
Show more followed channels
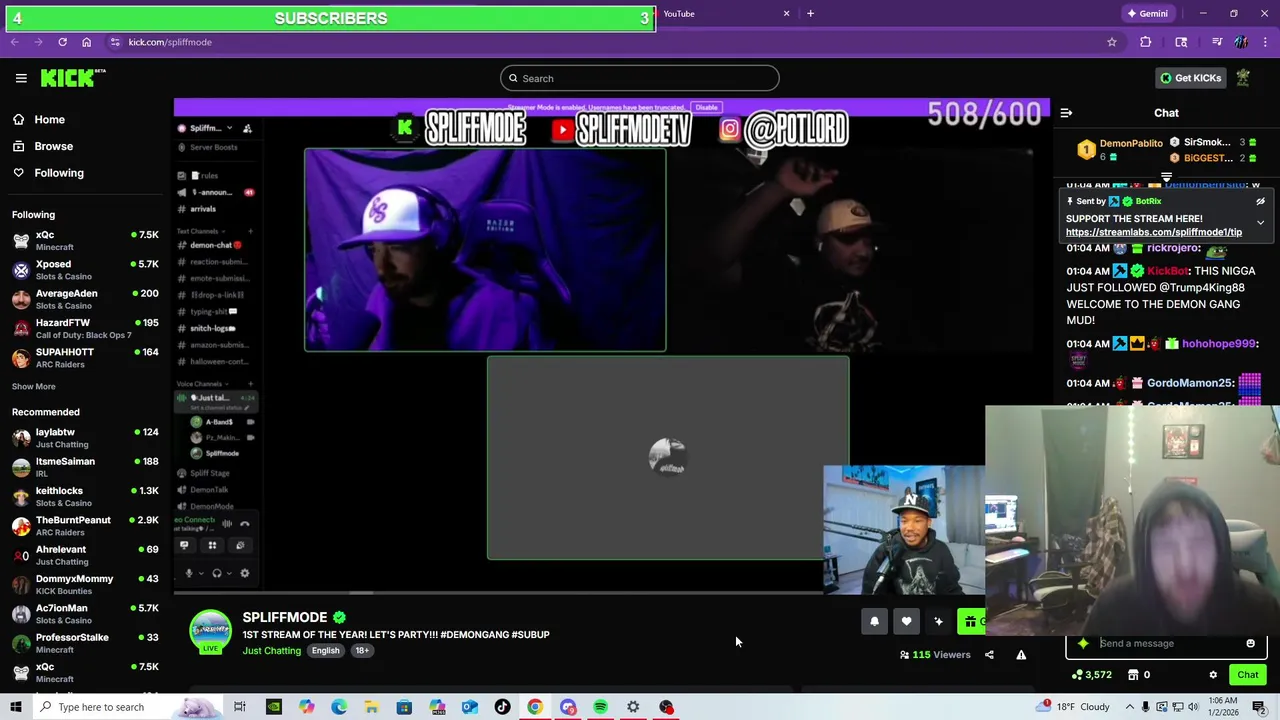point(34,386)
